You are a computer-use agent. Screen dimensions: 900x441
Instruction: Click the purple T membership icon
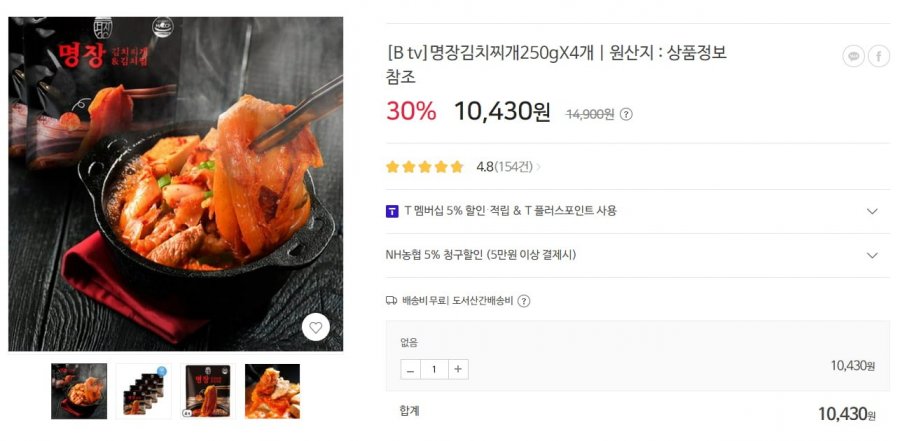[392, 211]
